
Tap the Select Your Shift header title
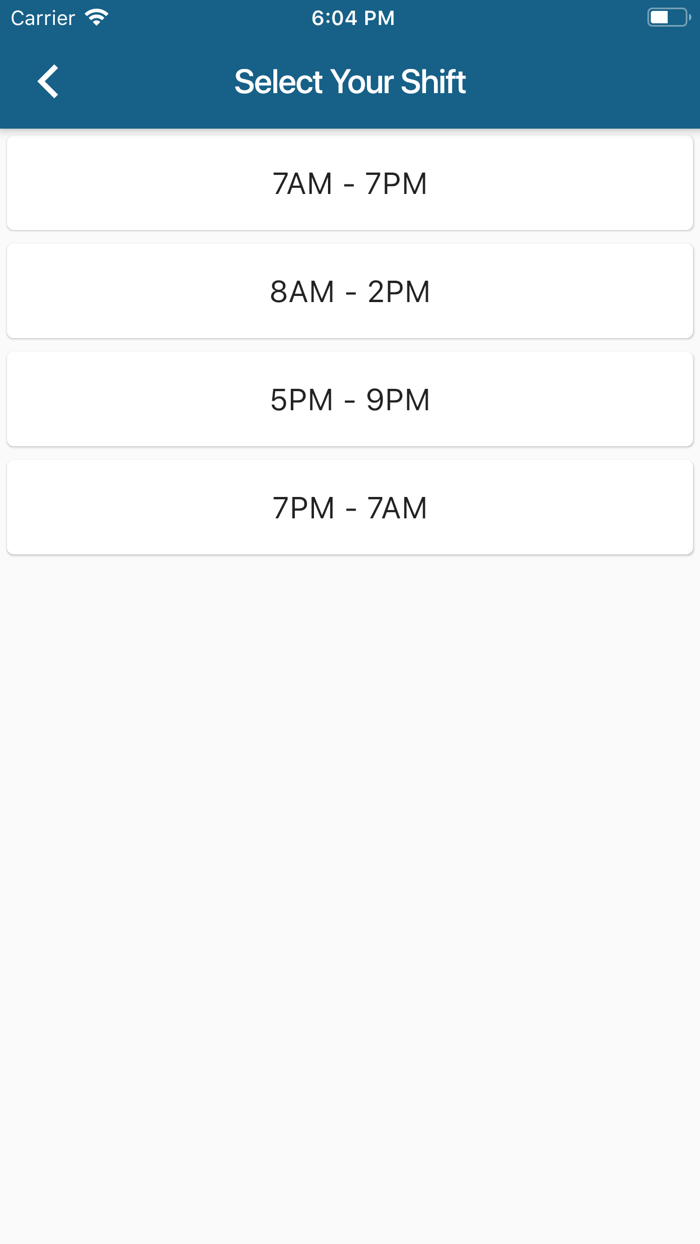tap(350, 81)
